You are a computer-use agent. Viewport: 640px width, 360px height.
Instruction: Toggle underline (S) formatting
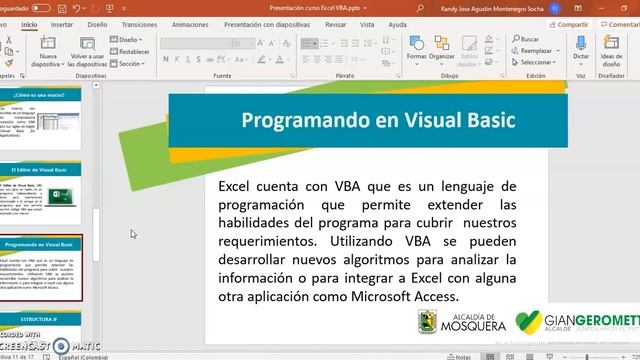pos(188,60)
